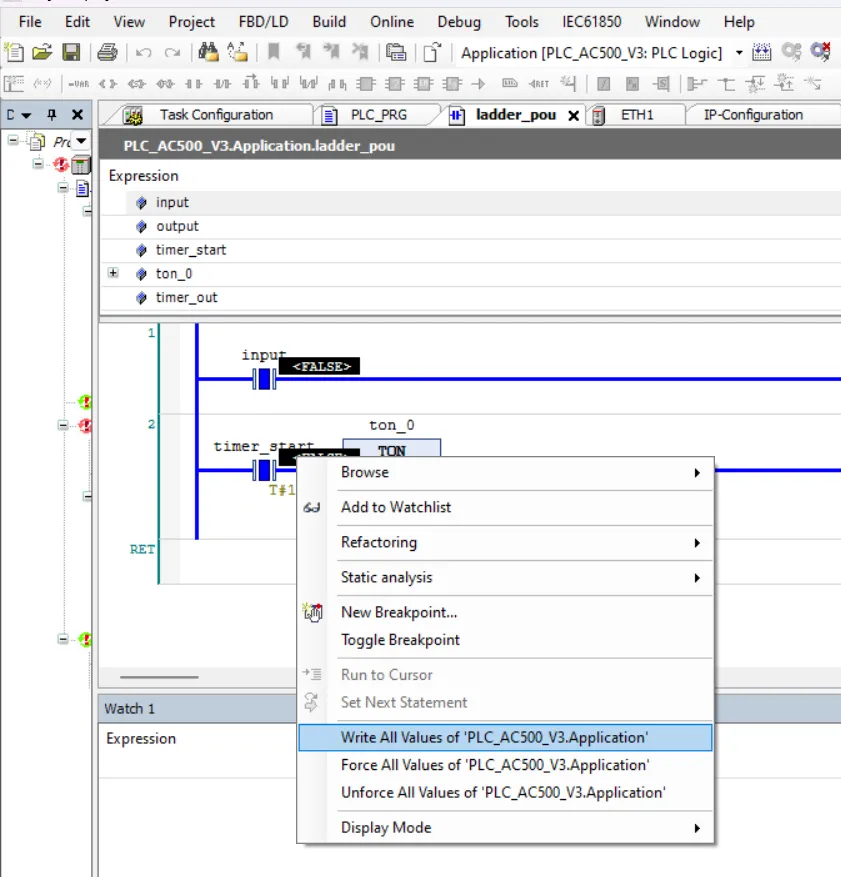This screenshot has width=841, height=877.
Task: Click the -VAR insert variable icon
Action: [x=78, y=84]
